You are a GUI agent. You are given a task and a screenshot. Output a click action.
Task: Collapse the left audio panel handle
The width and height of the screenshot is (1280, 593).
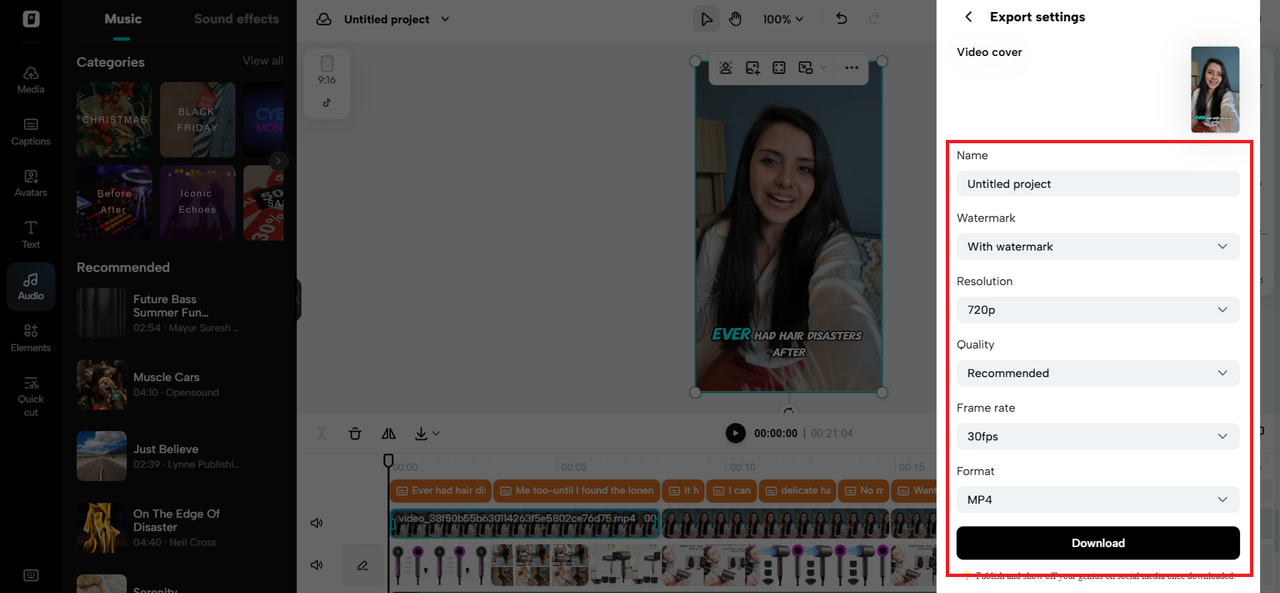point(299,299)
